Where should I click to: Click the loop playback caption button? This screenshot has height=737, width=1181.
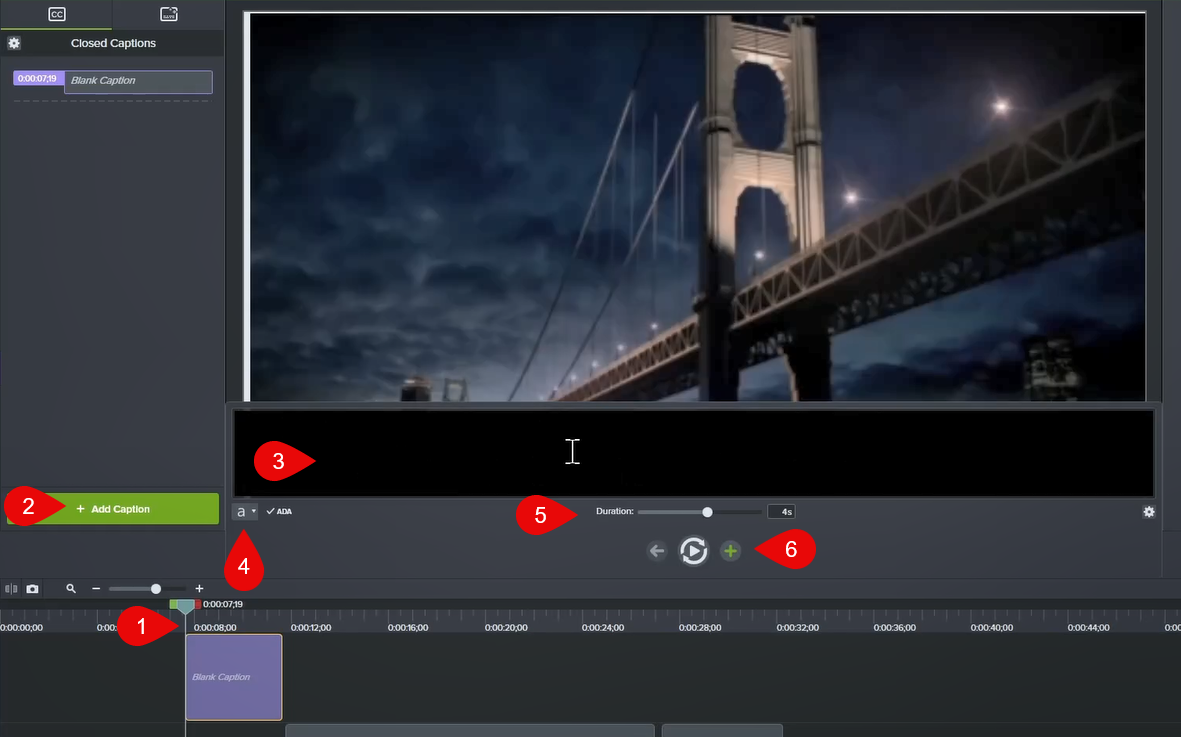[693, 551]
